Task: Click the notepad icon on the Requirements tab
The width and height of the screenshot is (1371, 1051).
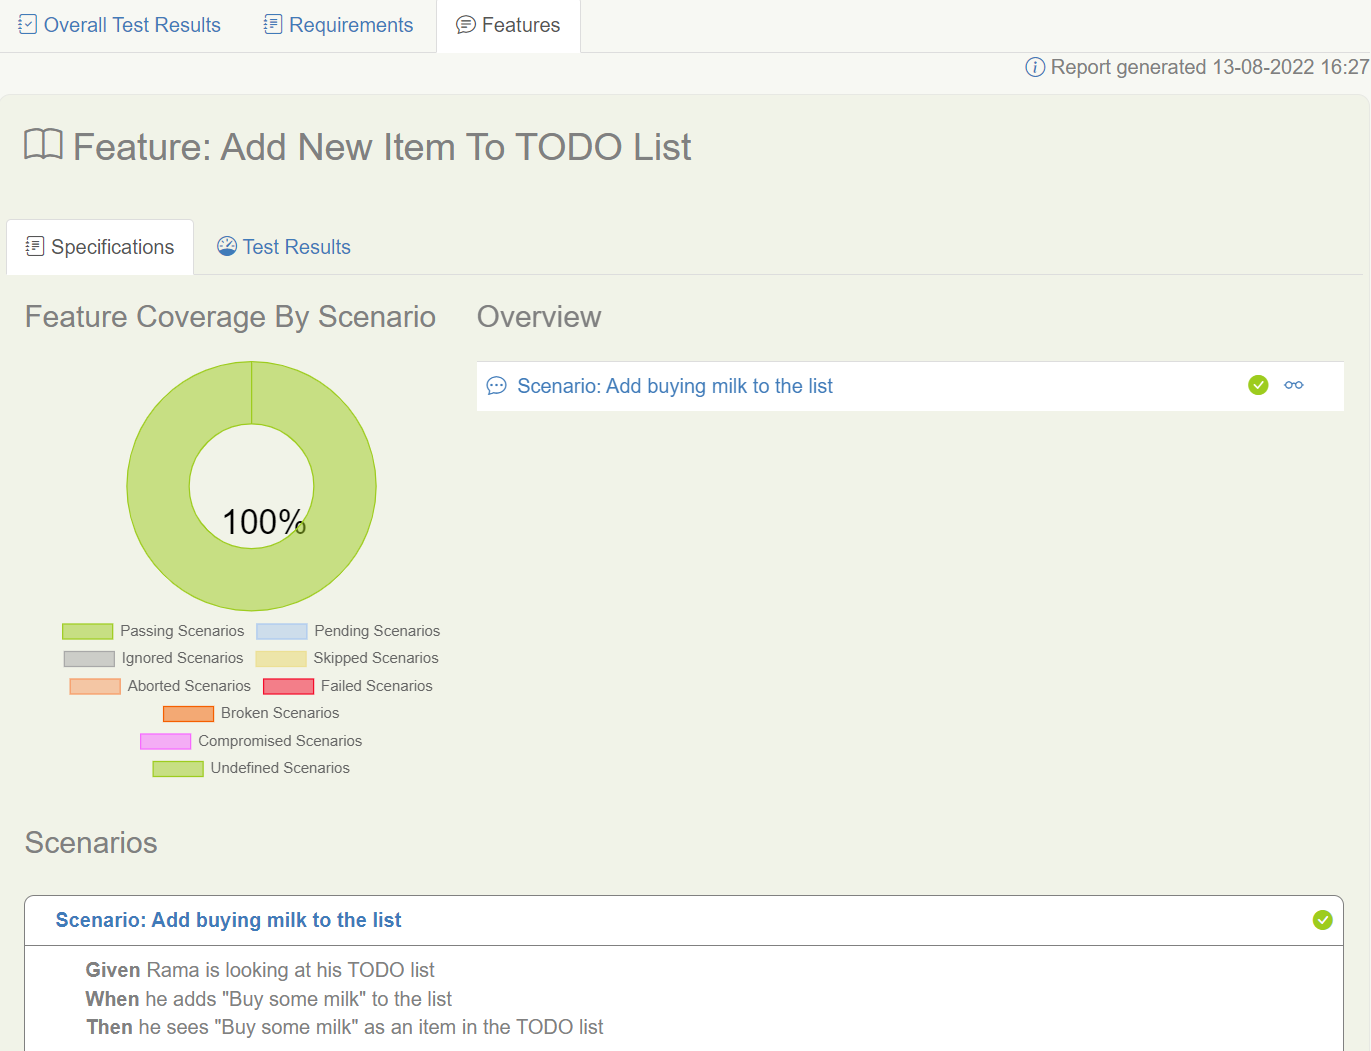Action: coord(272,24)
